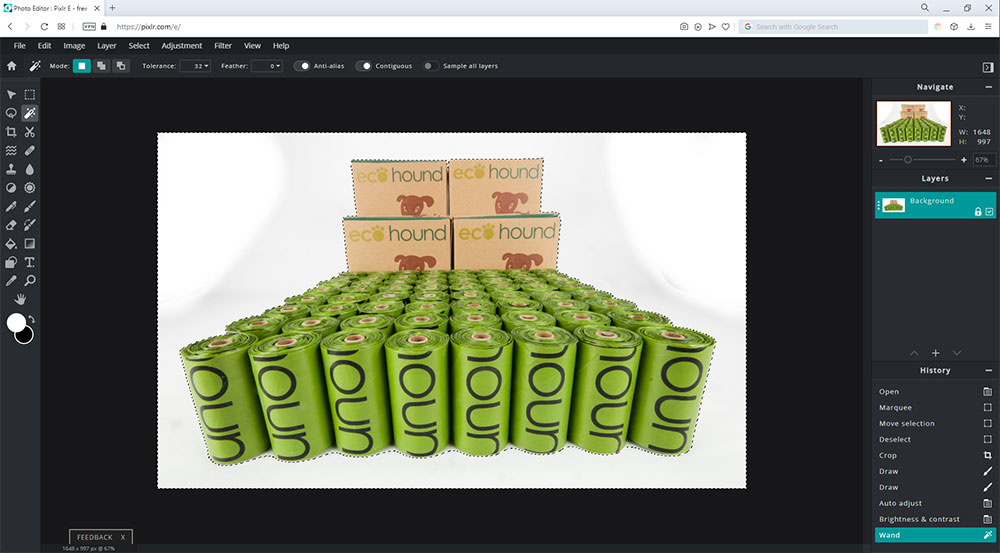Move layer down with arrow
The height and width of the screenshot is (553, 1000).
(x=957, y=353)
